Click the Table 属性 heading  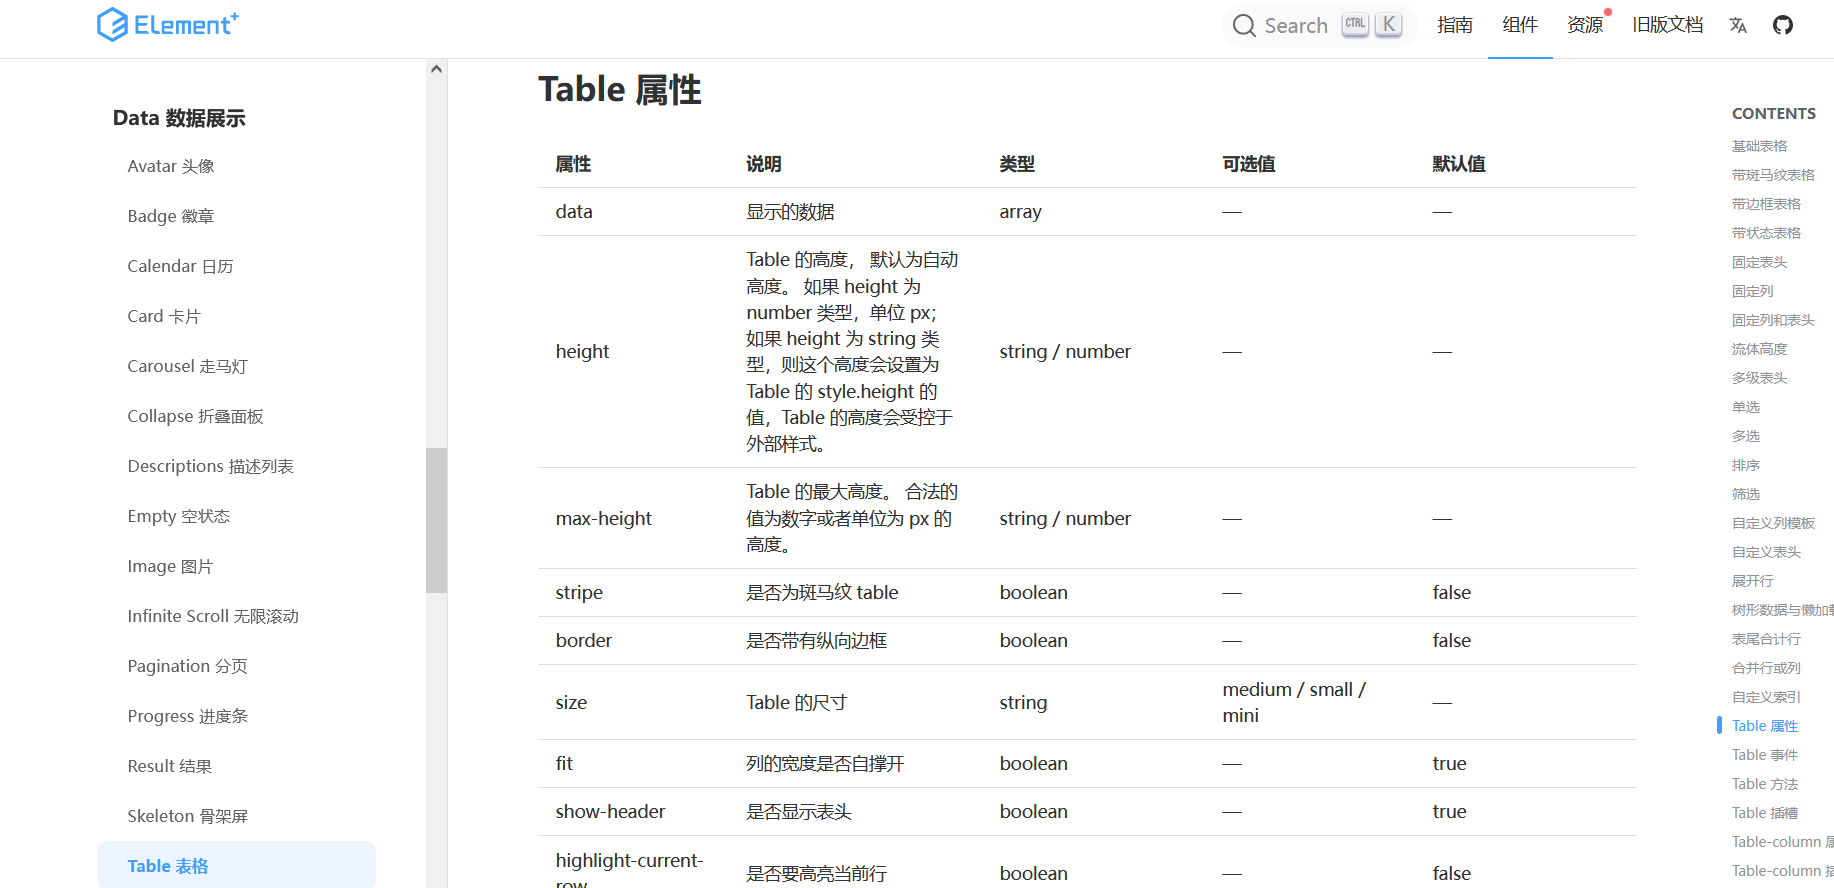[620, 89]
